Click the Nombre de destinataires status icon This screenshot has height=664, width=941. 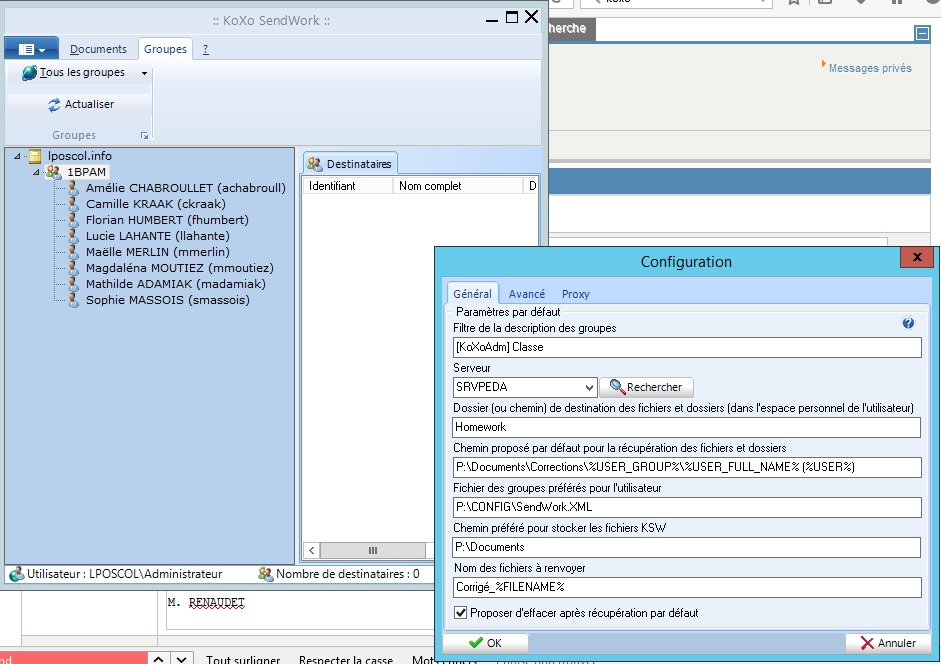(265, 574)
